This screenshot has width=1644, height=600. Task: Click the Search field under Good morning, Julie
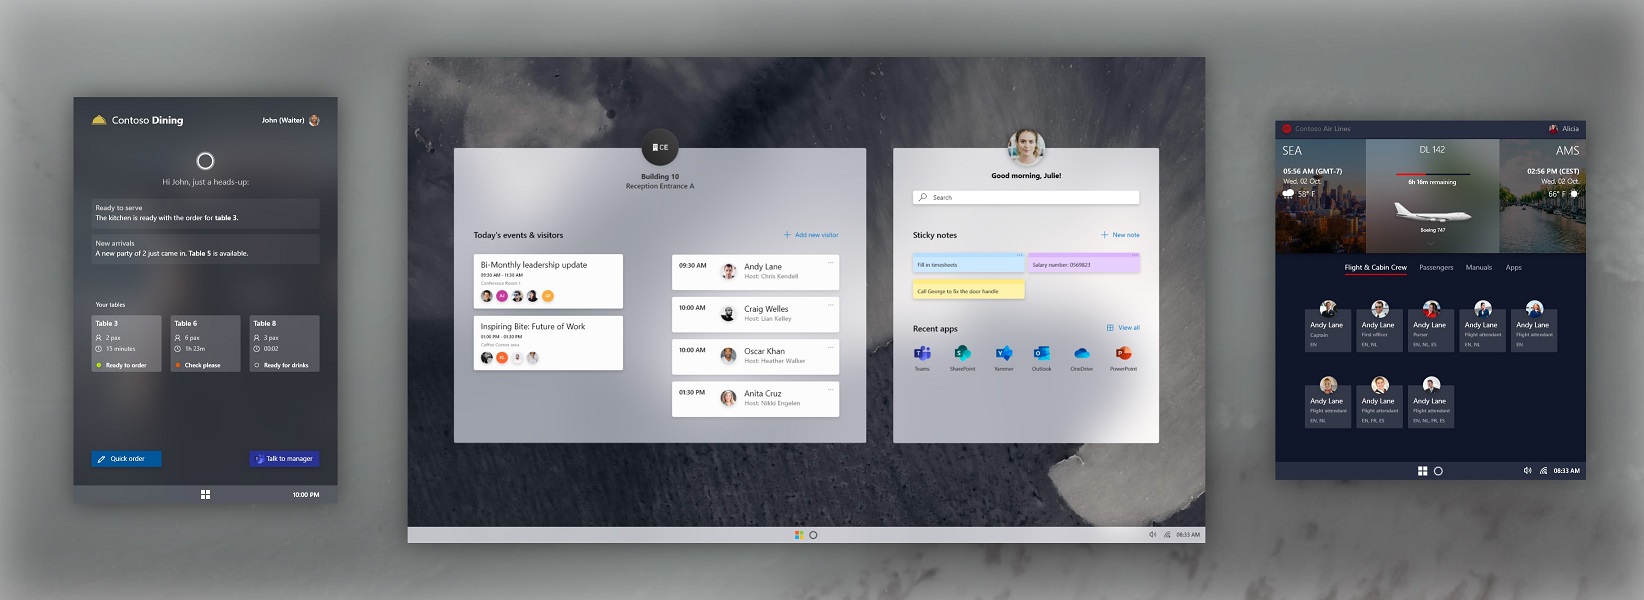(x=1026, y=198)
